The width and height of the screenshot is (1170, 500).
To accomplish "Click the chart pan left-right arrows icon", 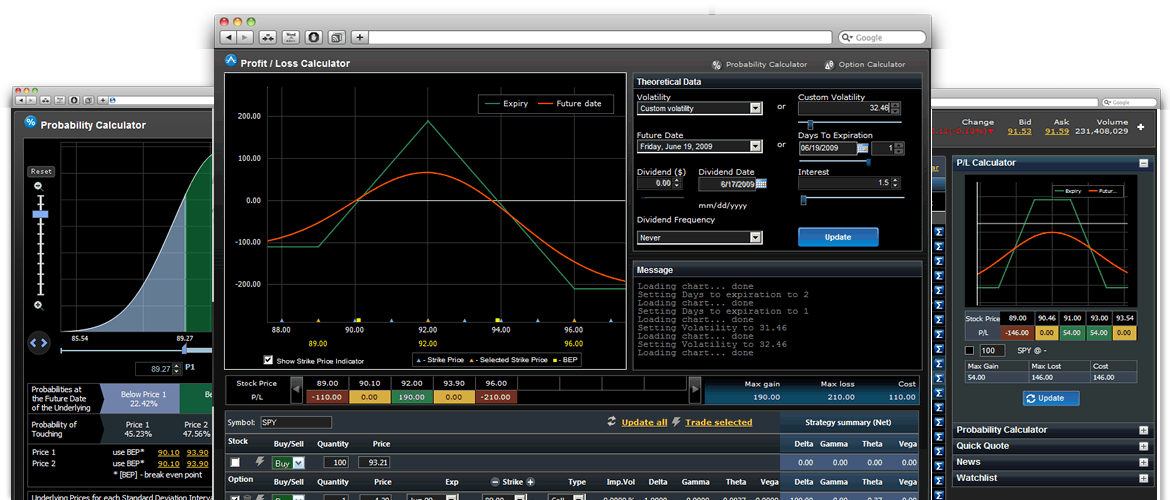I will [x=39, y=342].
